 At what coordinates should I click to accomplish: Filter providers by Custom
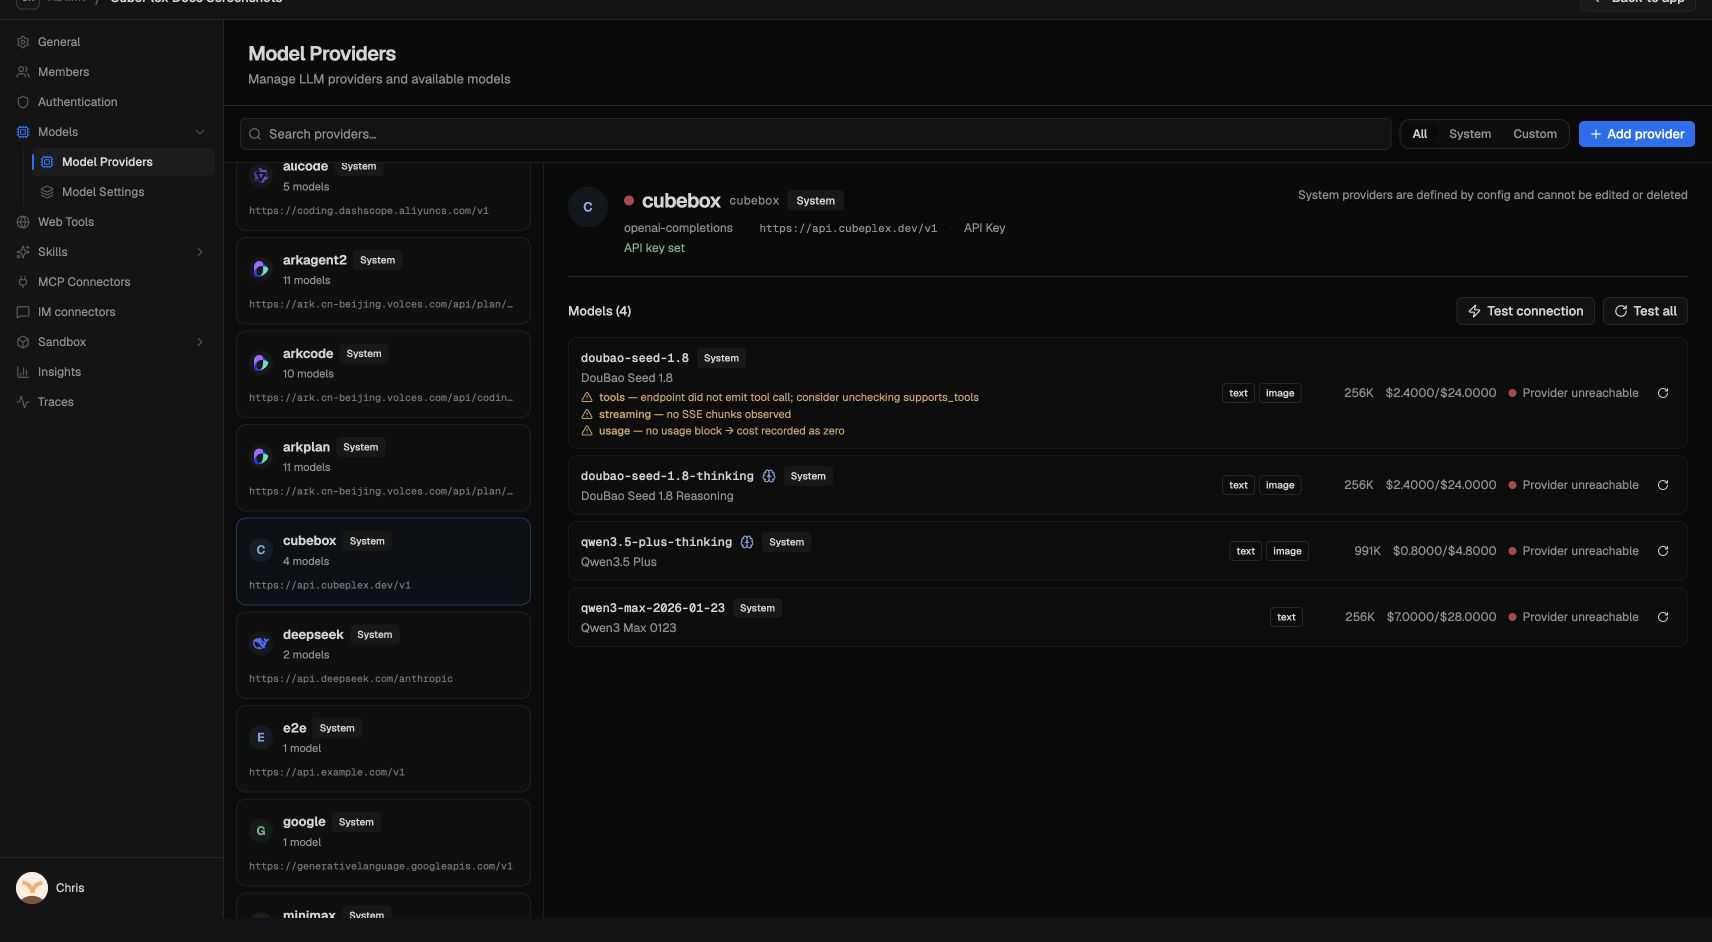(x=1534, y=134)
